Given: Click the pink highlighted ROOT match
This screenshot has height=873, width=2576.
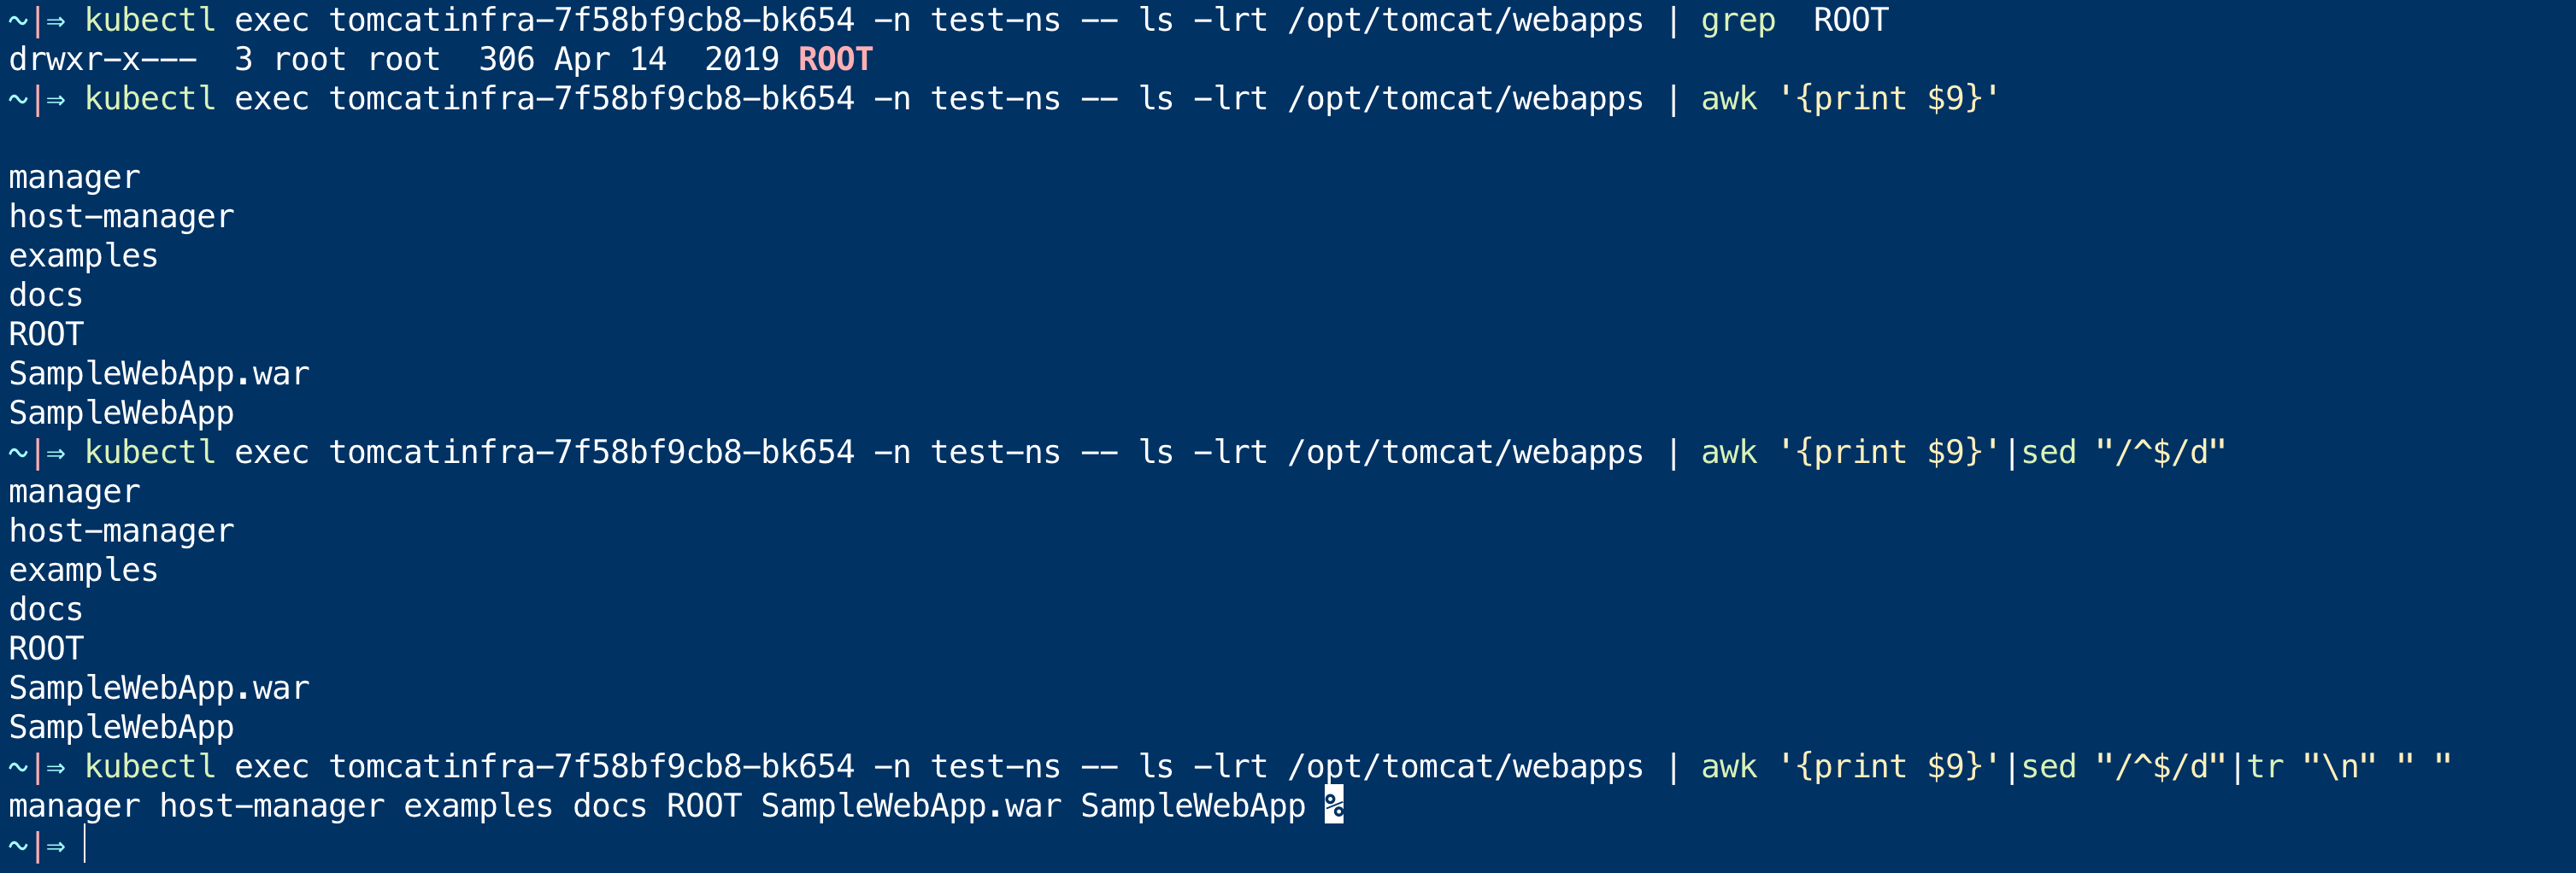Looking at the screenshot, I should pos(835,60).
